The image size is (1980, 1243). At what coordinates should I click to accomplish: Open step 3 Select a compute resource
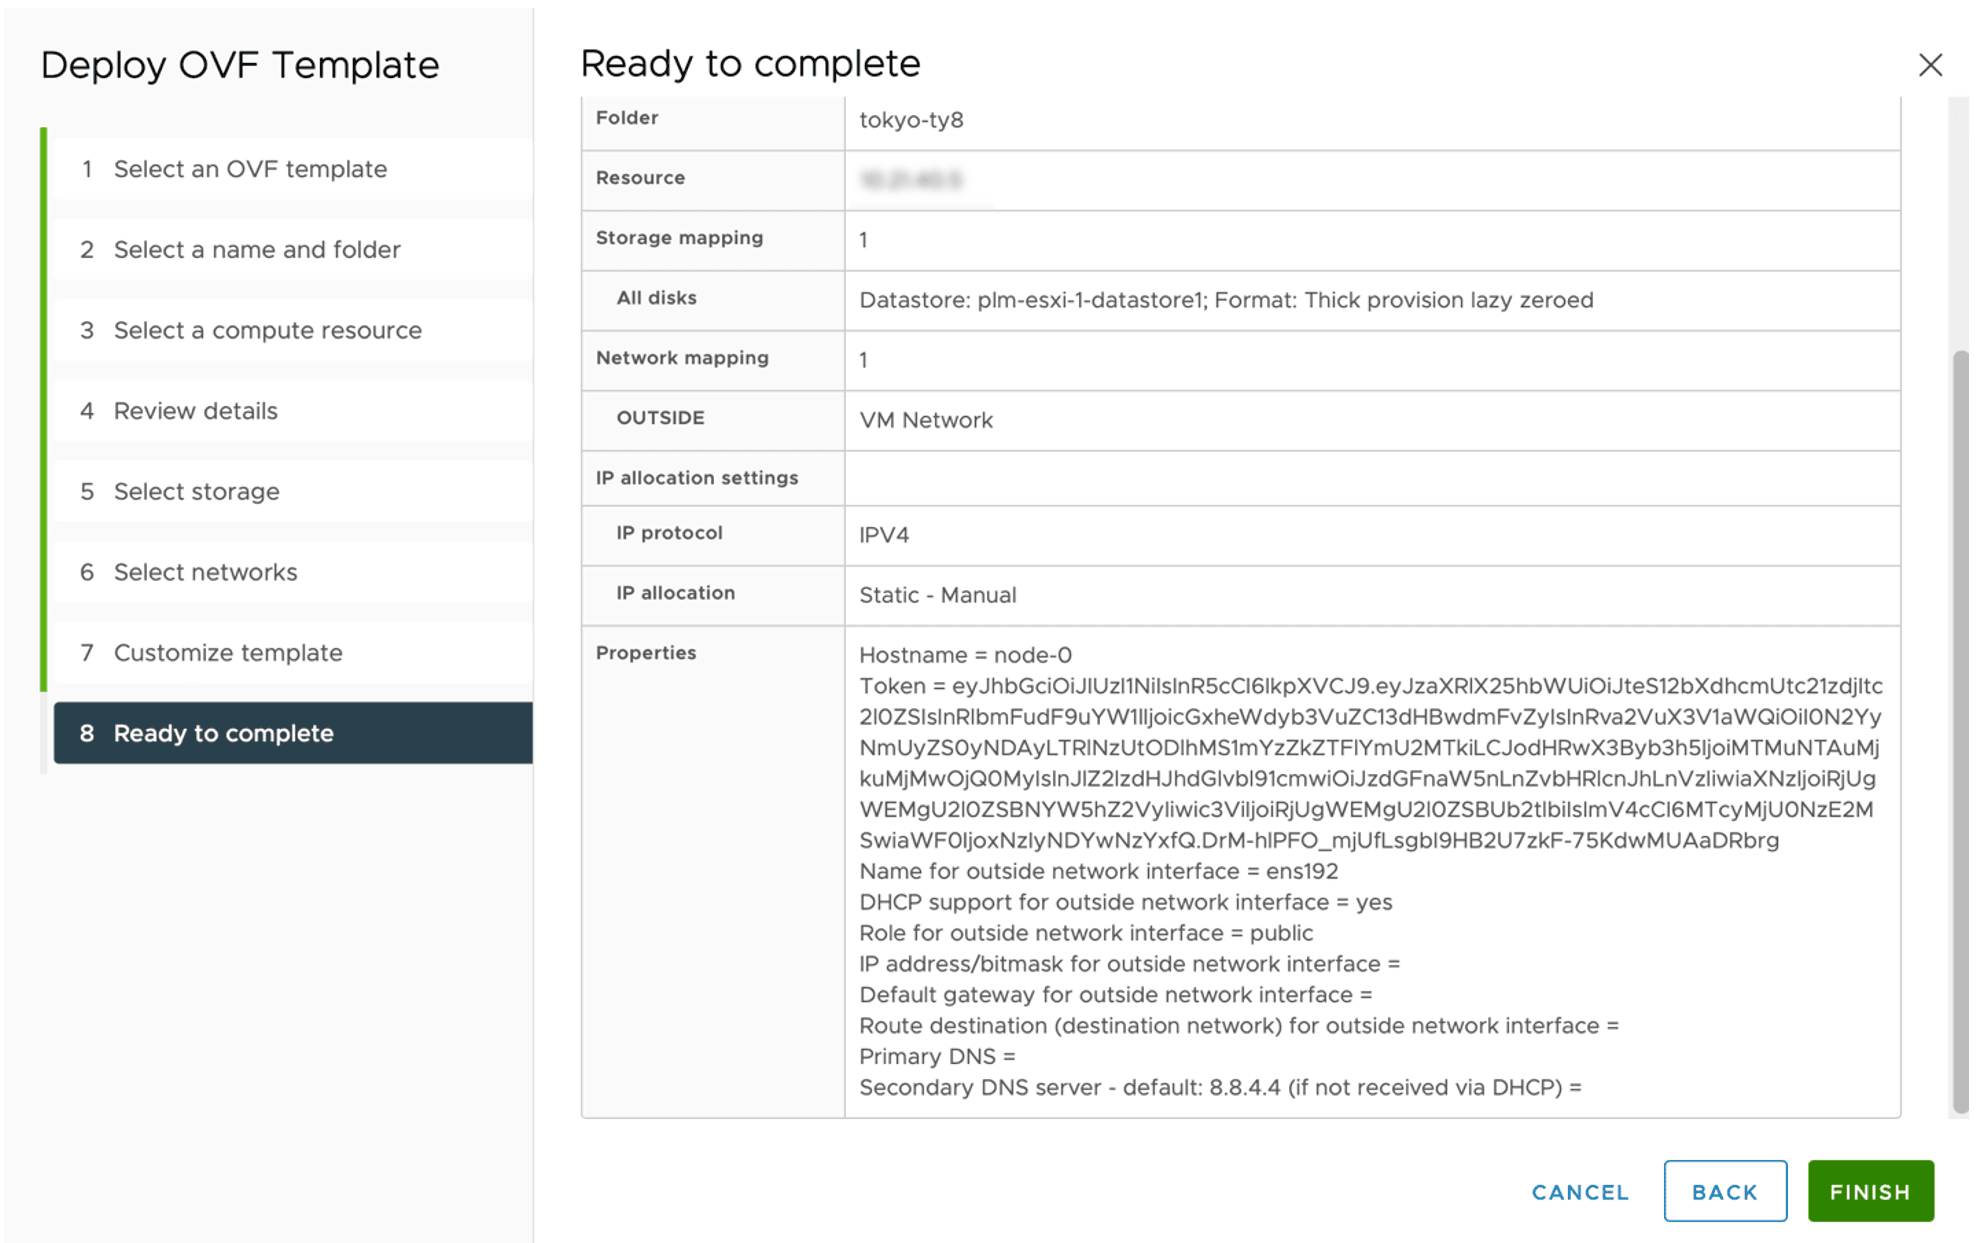click(267, 330)
